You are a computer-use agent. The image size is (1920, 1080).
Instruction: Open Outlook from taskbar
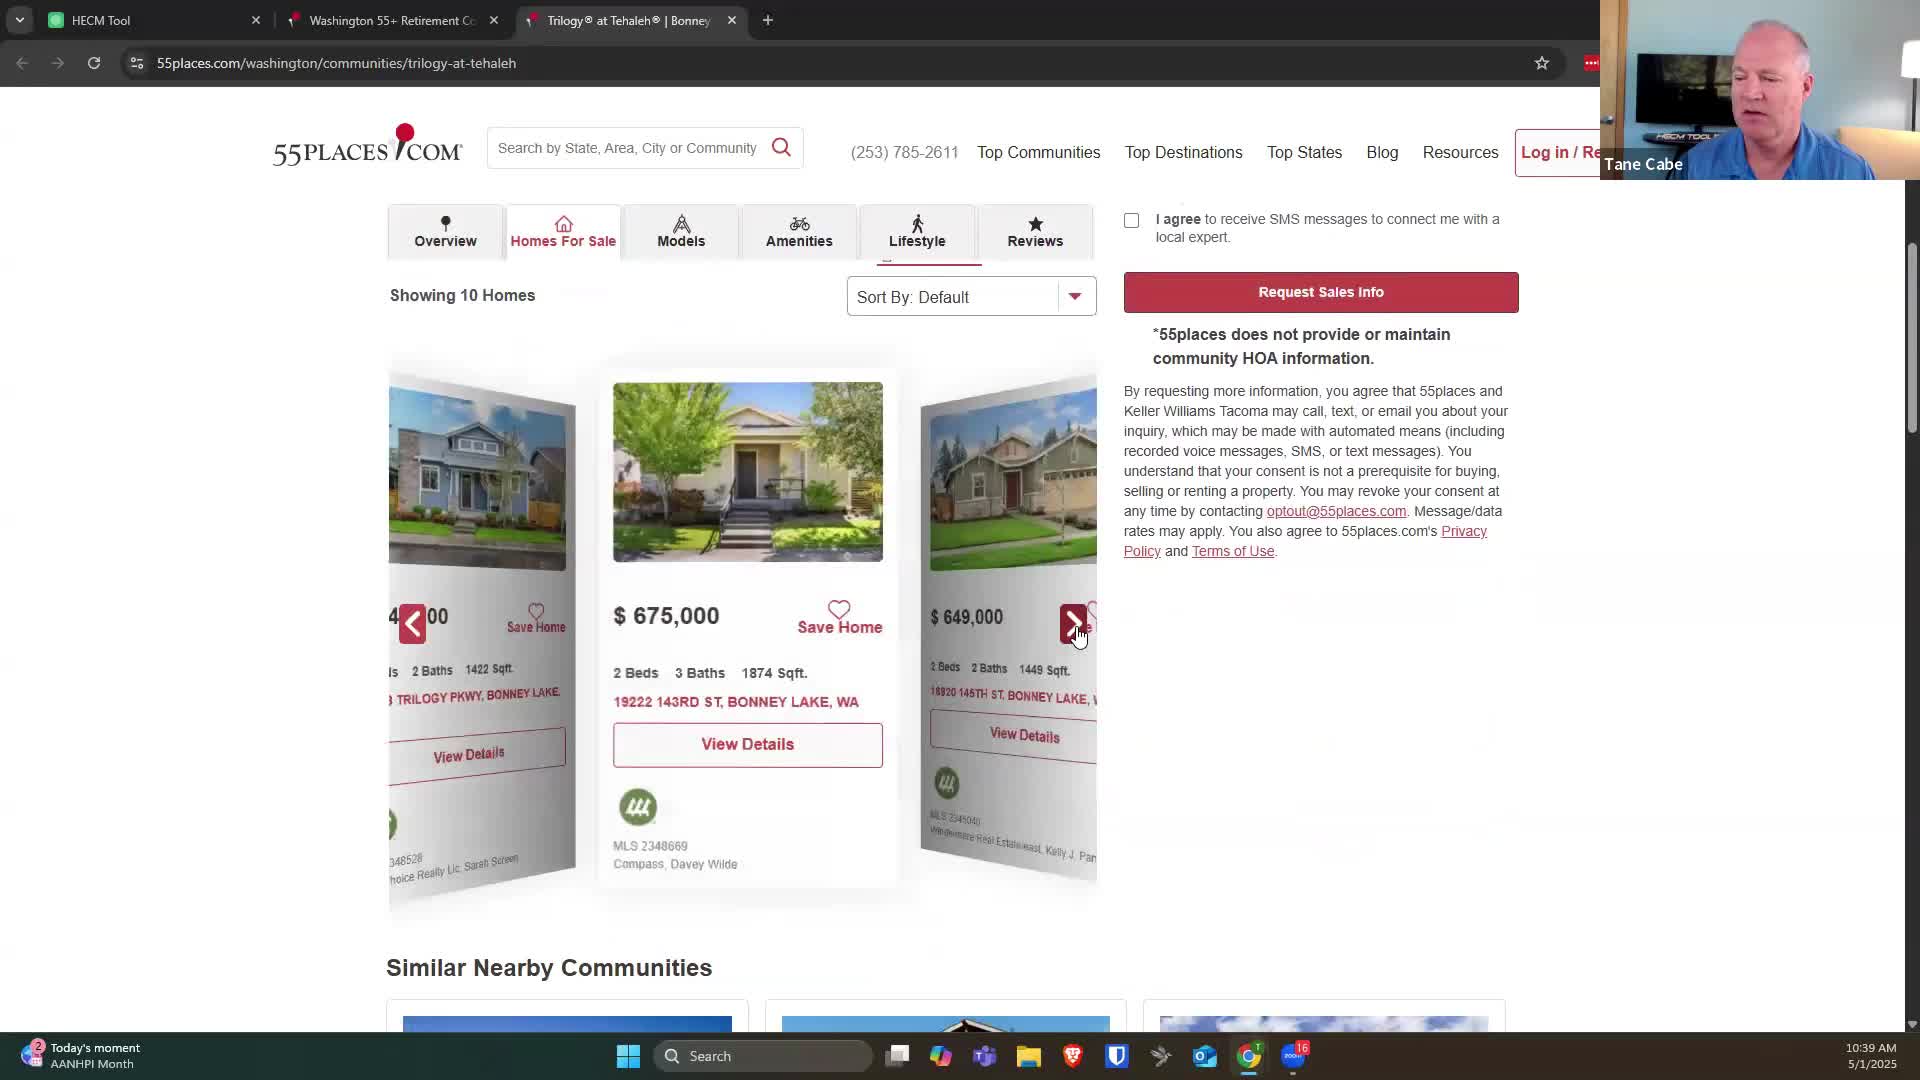point(1204,1056)
